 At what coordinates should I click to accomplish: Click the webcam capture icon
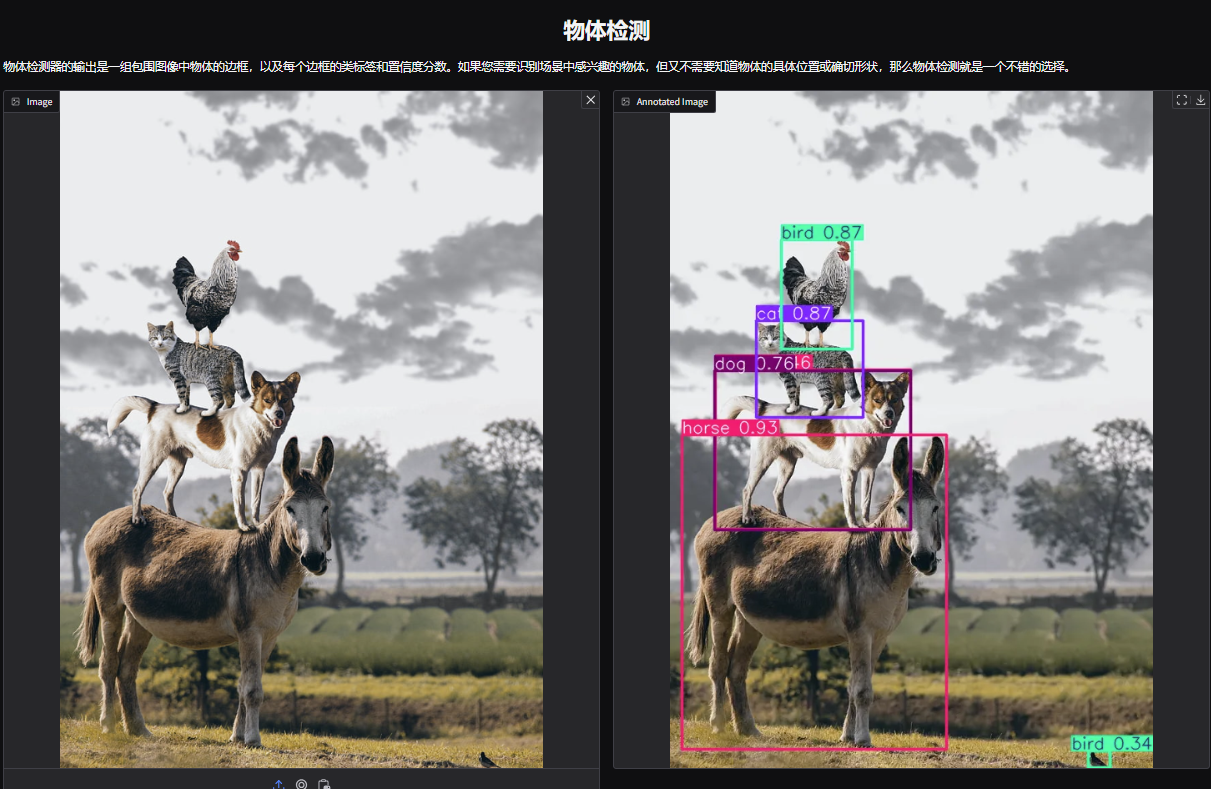click(301, 784)
